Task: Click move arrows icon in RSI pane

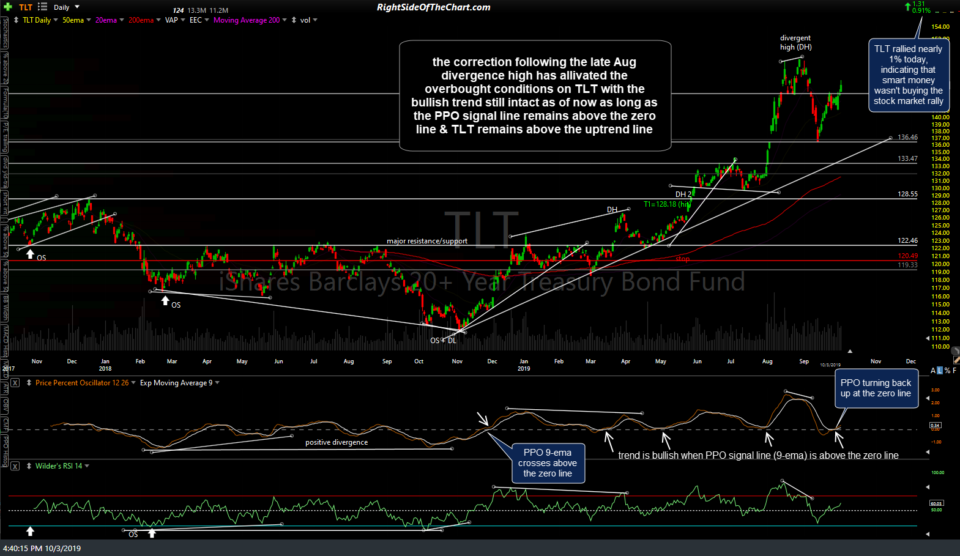Action: pyautogui.click(x=29, y=466)
